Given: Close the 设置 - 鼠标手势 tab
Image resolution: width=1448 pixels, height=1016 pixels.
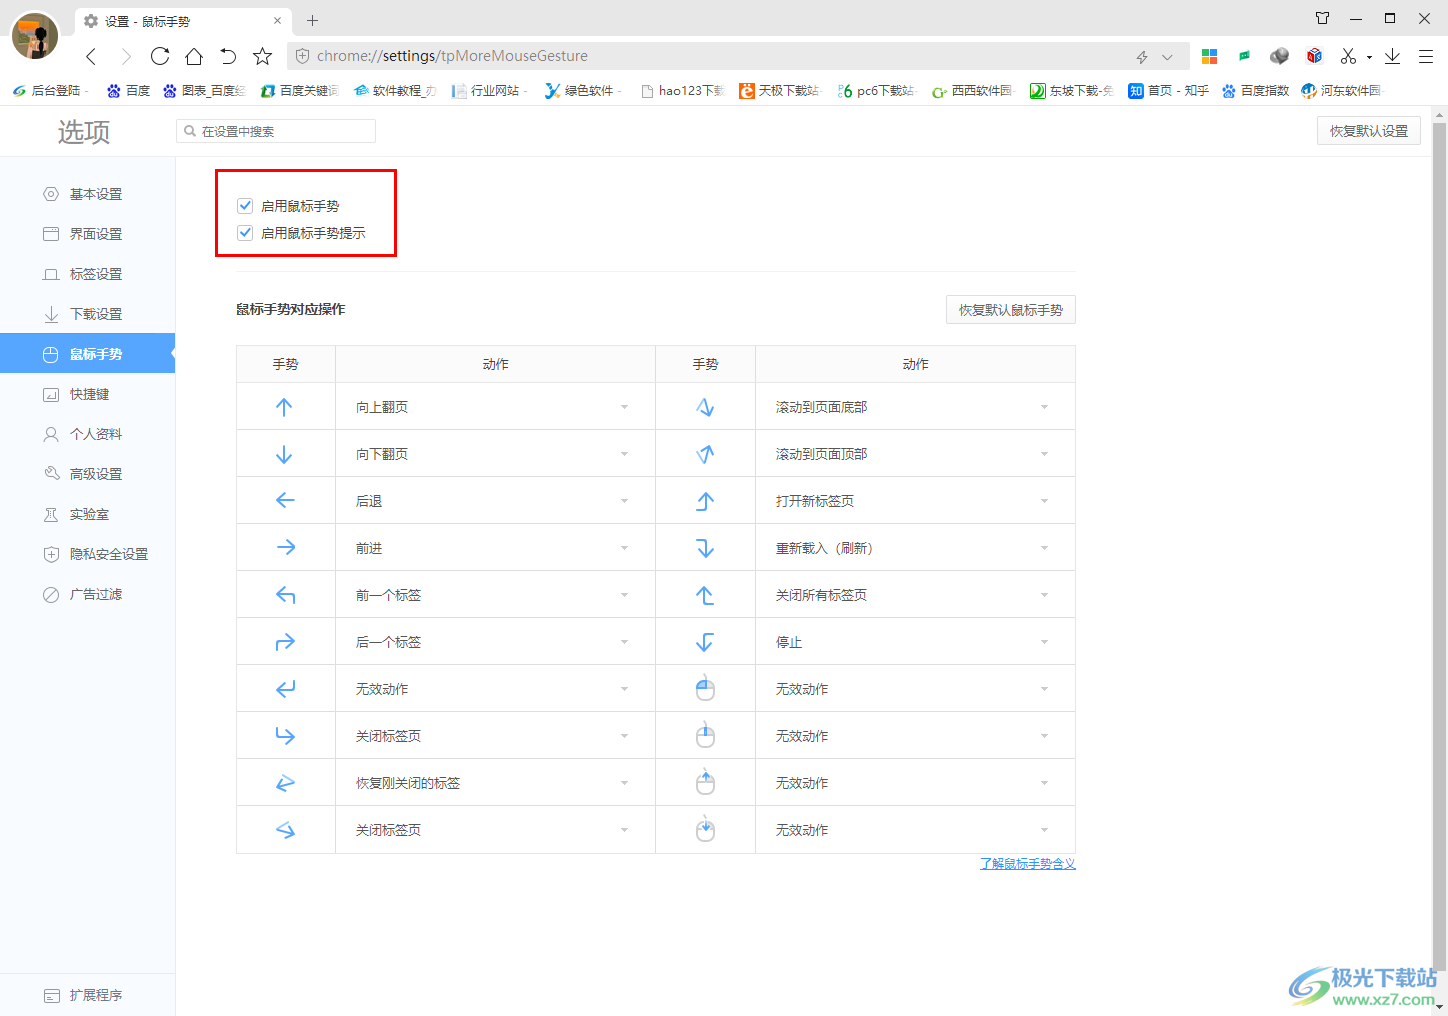Looking at the screenshot, I should (278, 21).
